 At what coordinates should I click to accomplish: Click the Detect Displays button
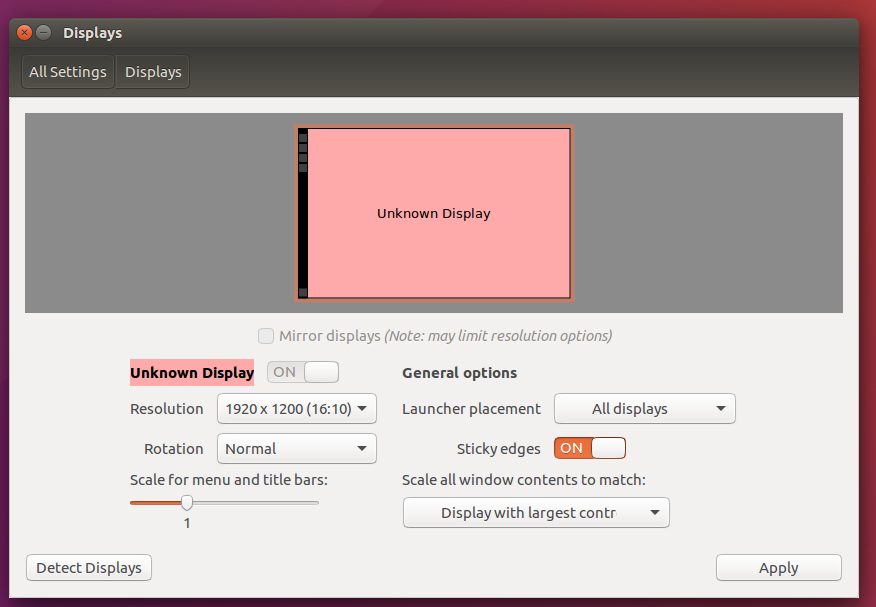(x=89, y=567)
